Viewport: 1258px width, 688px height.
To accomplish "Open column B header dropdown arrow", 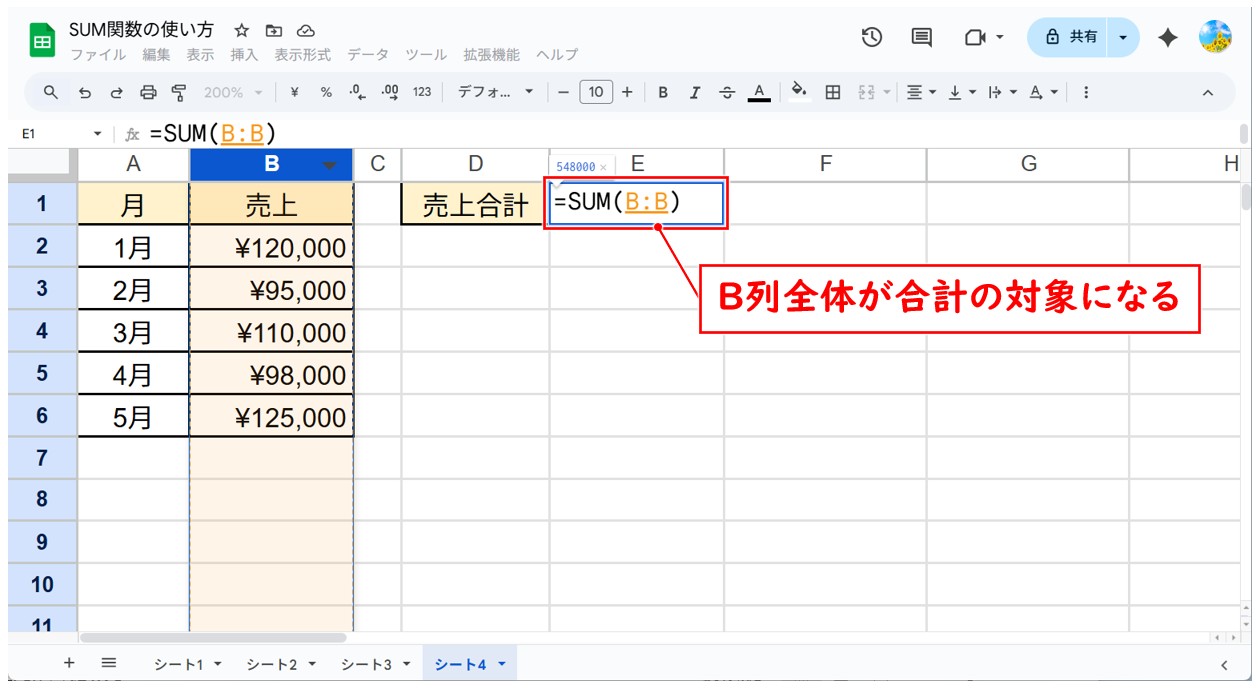I will [x=329, y=165].
